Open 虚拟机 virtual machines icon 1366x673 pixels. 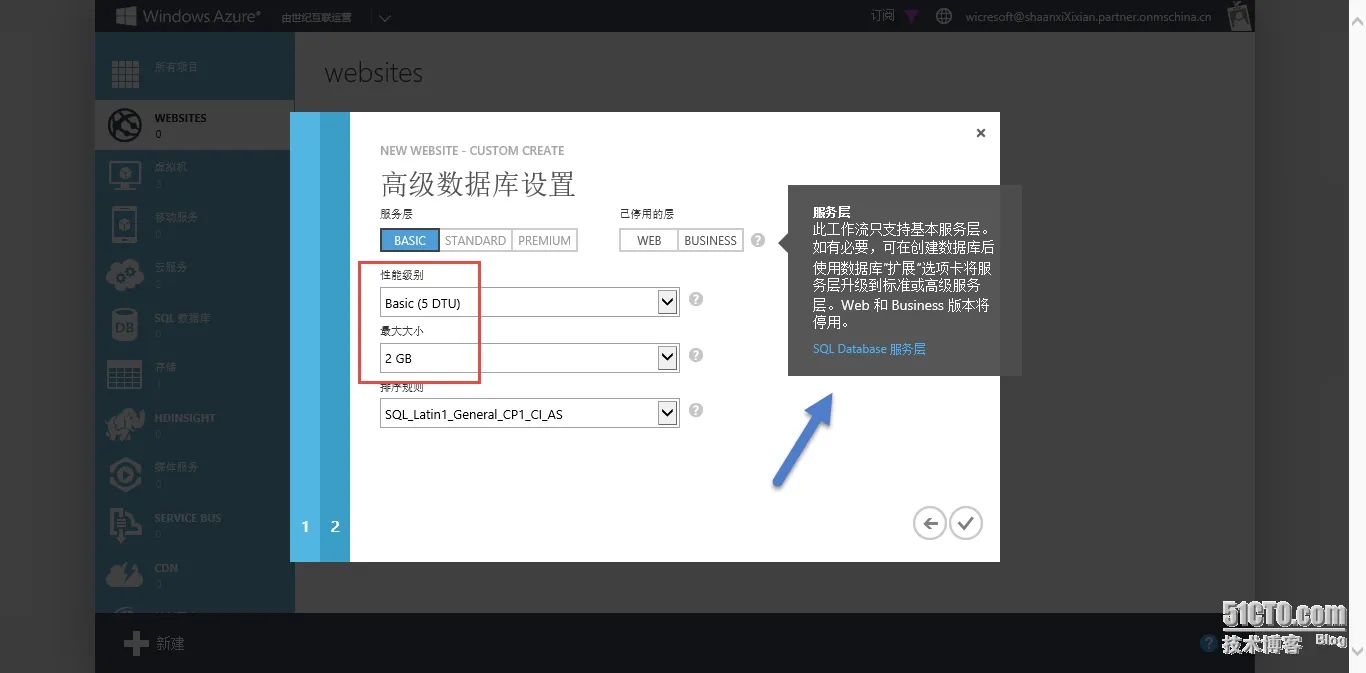coord(125,175)
